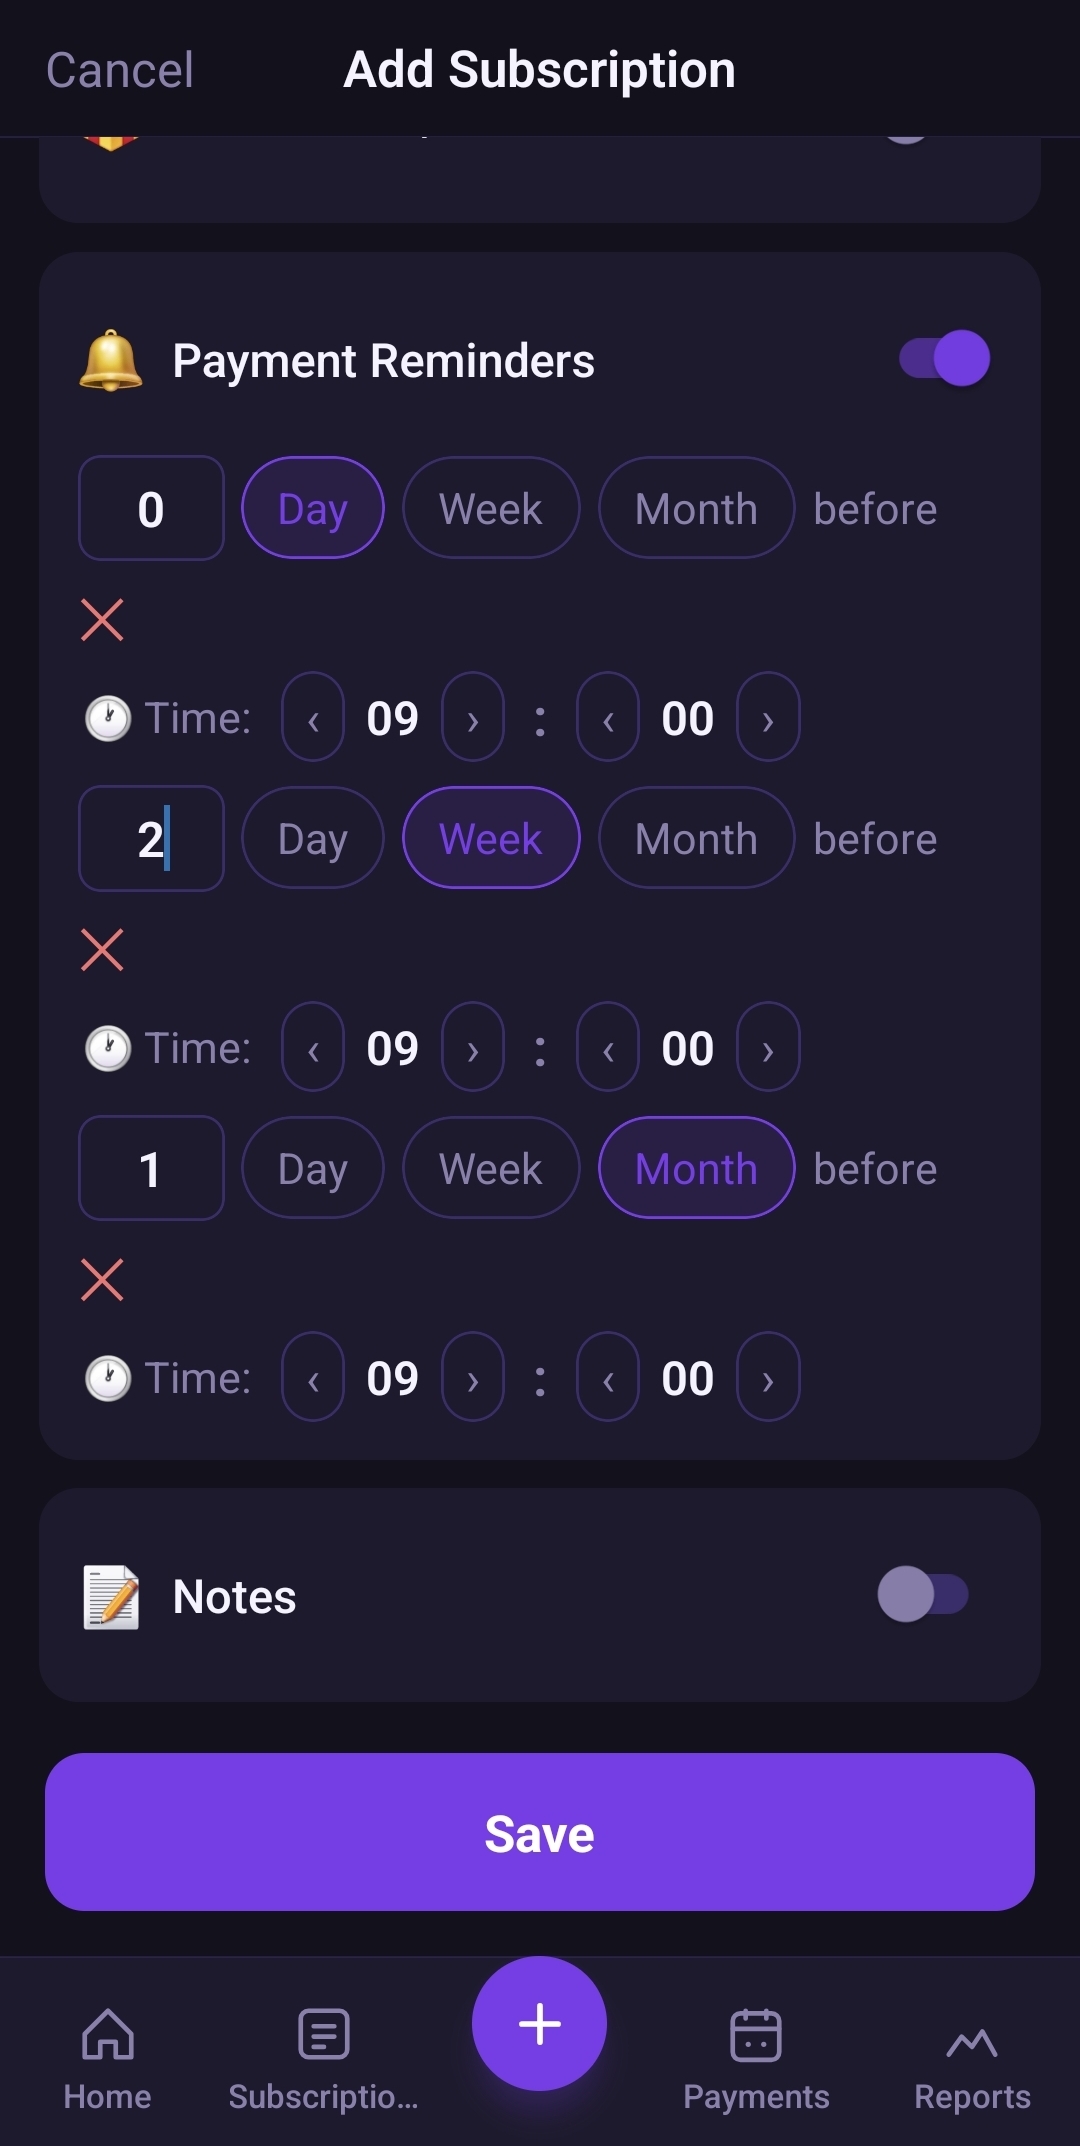Click the number field showing 2 weeks
The image size is (1080, 2146).
151,838
